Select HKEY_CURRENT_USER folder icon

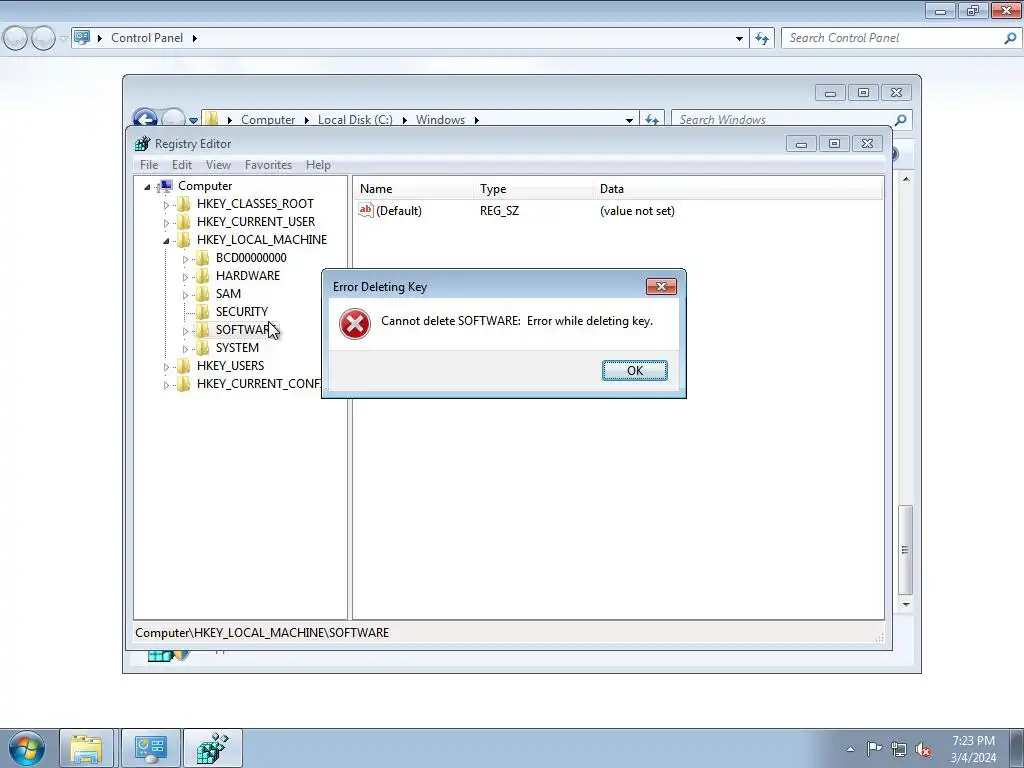click(184, 221)
